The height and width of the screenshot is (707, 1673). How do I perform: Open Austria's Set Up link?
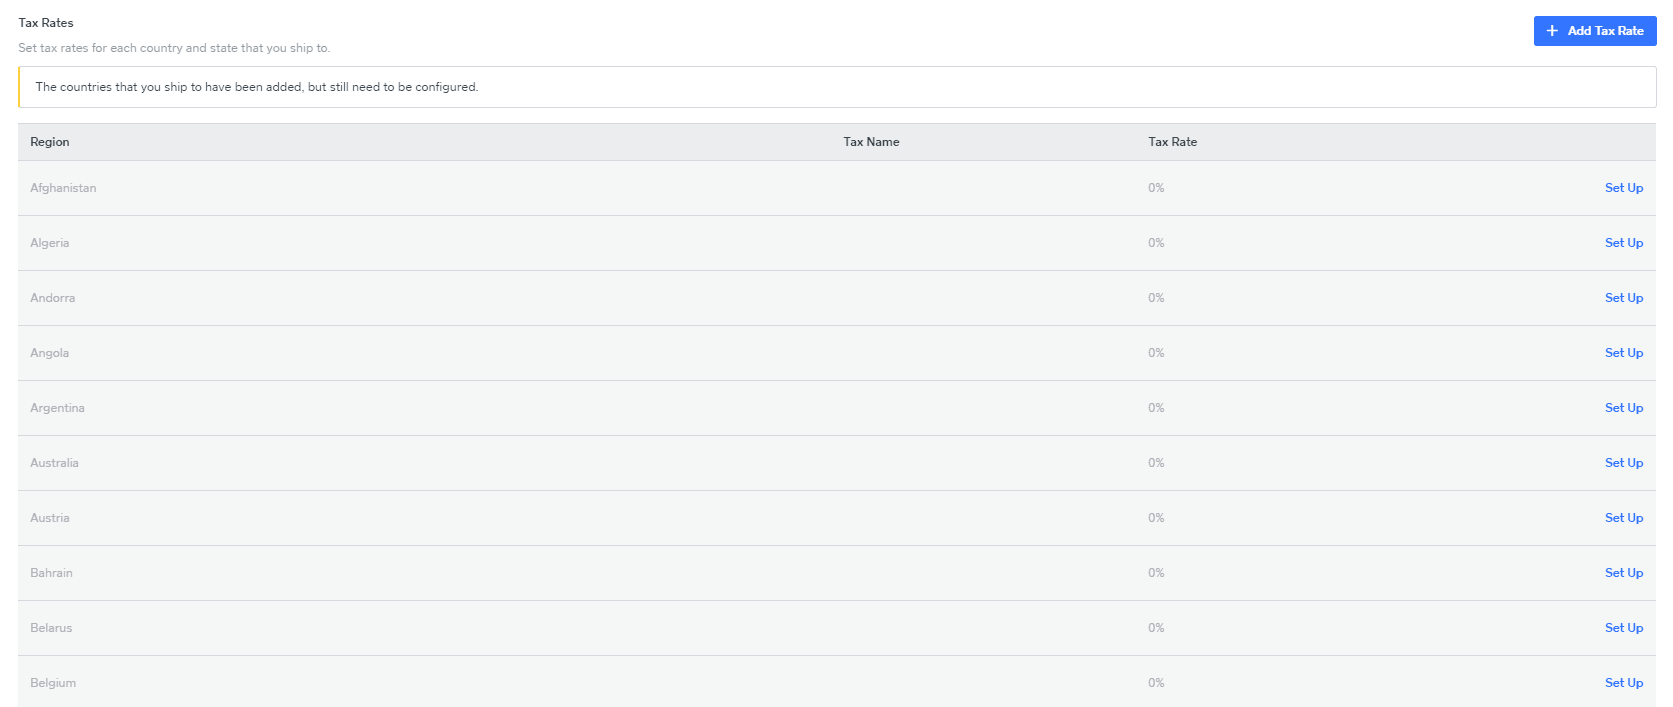1623,518
